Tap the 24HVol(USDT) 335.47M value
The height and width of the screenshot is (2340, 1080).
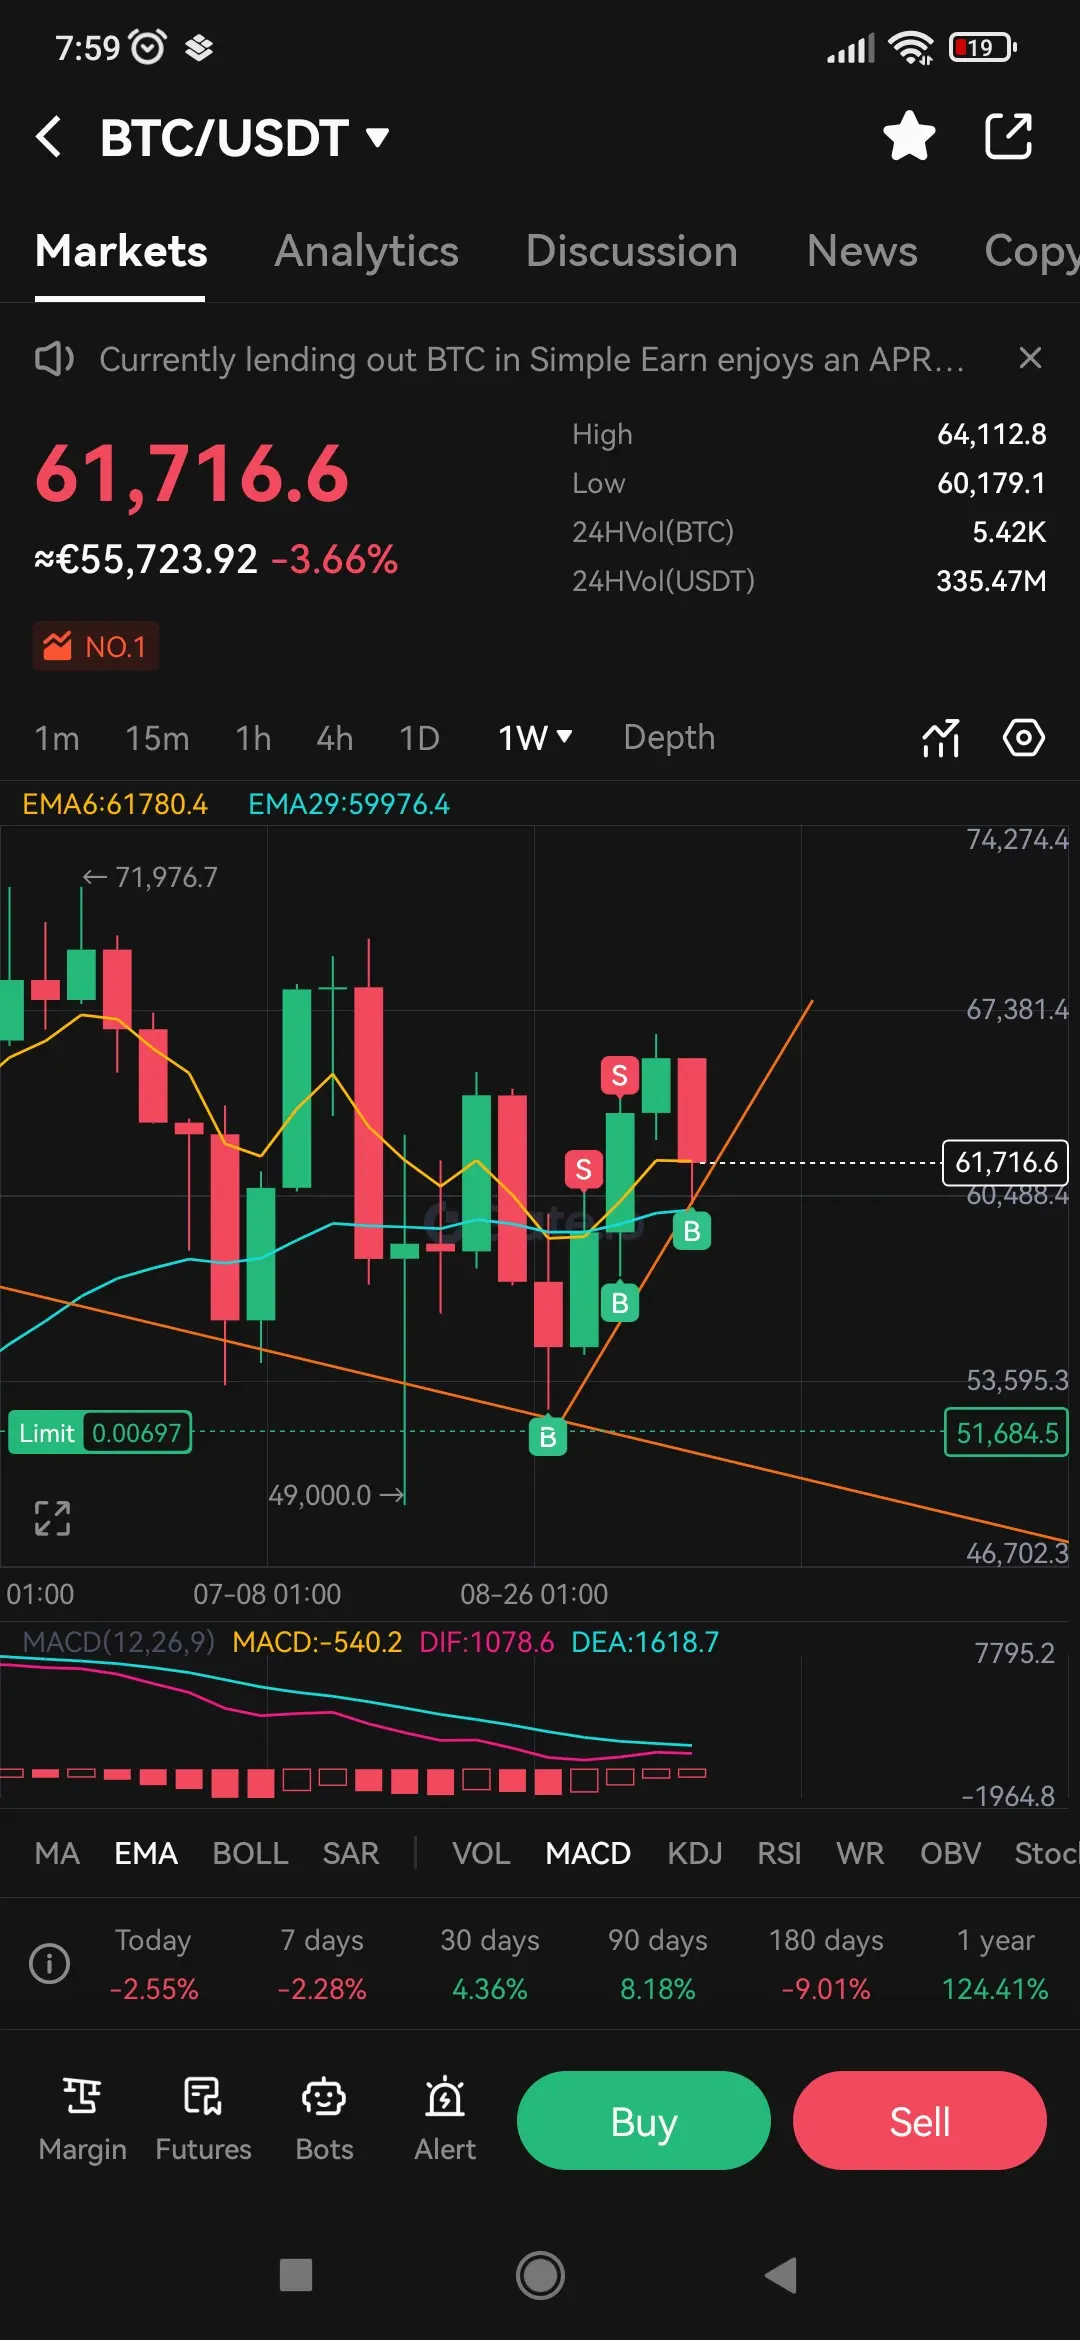pos(991,581)
